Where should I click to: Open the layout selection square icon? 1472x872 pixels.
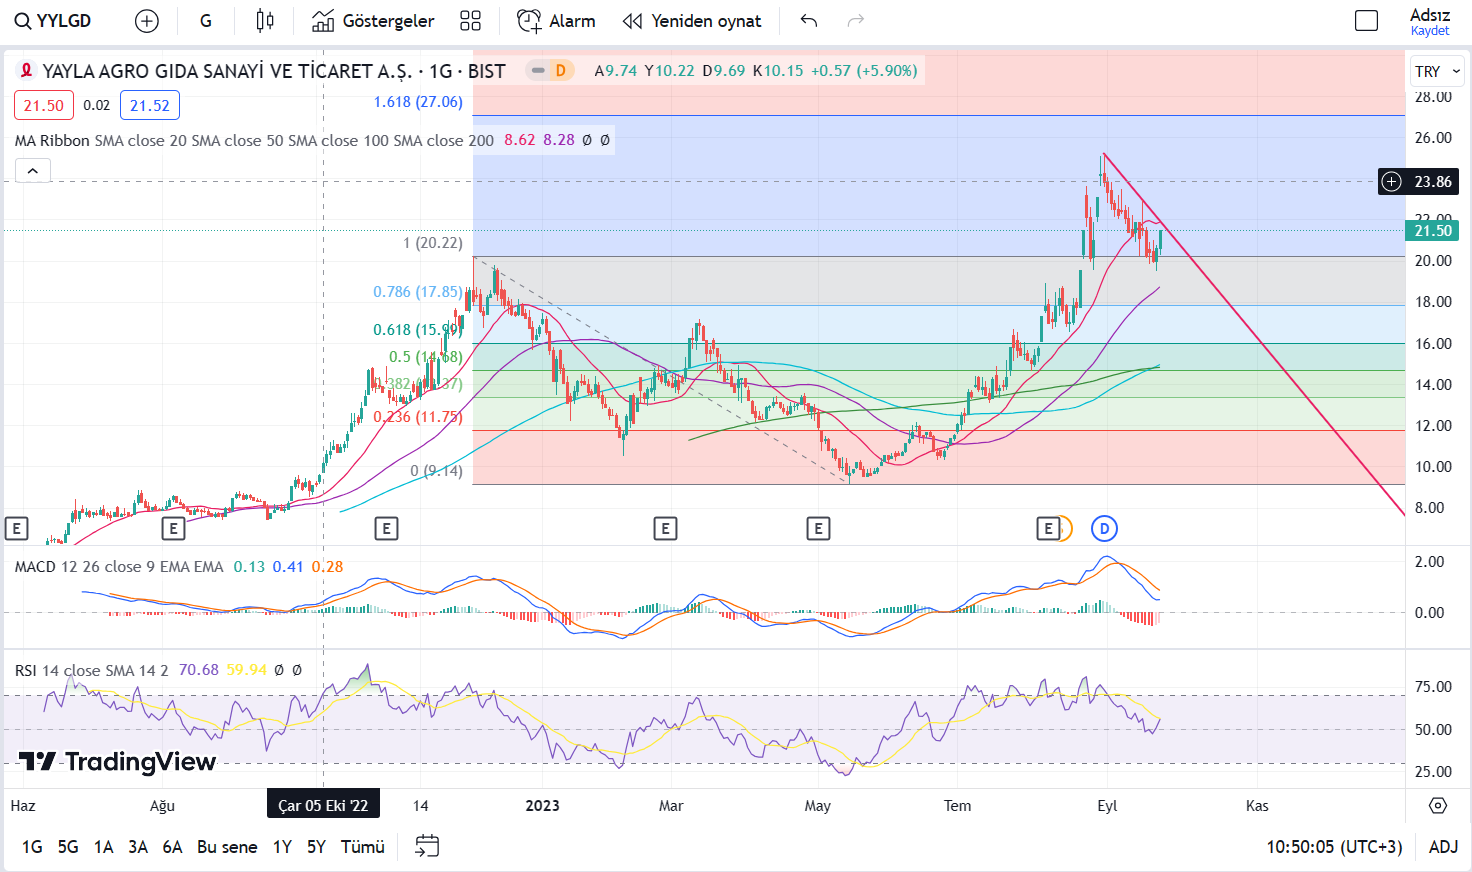click(x=1366, y=21)
